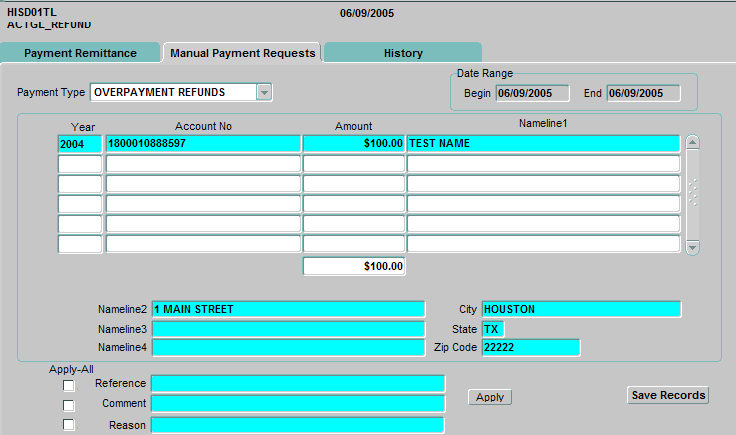Expand the Payment Type dropdown
Screen dimensions: 736x435
[264, 93]
